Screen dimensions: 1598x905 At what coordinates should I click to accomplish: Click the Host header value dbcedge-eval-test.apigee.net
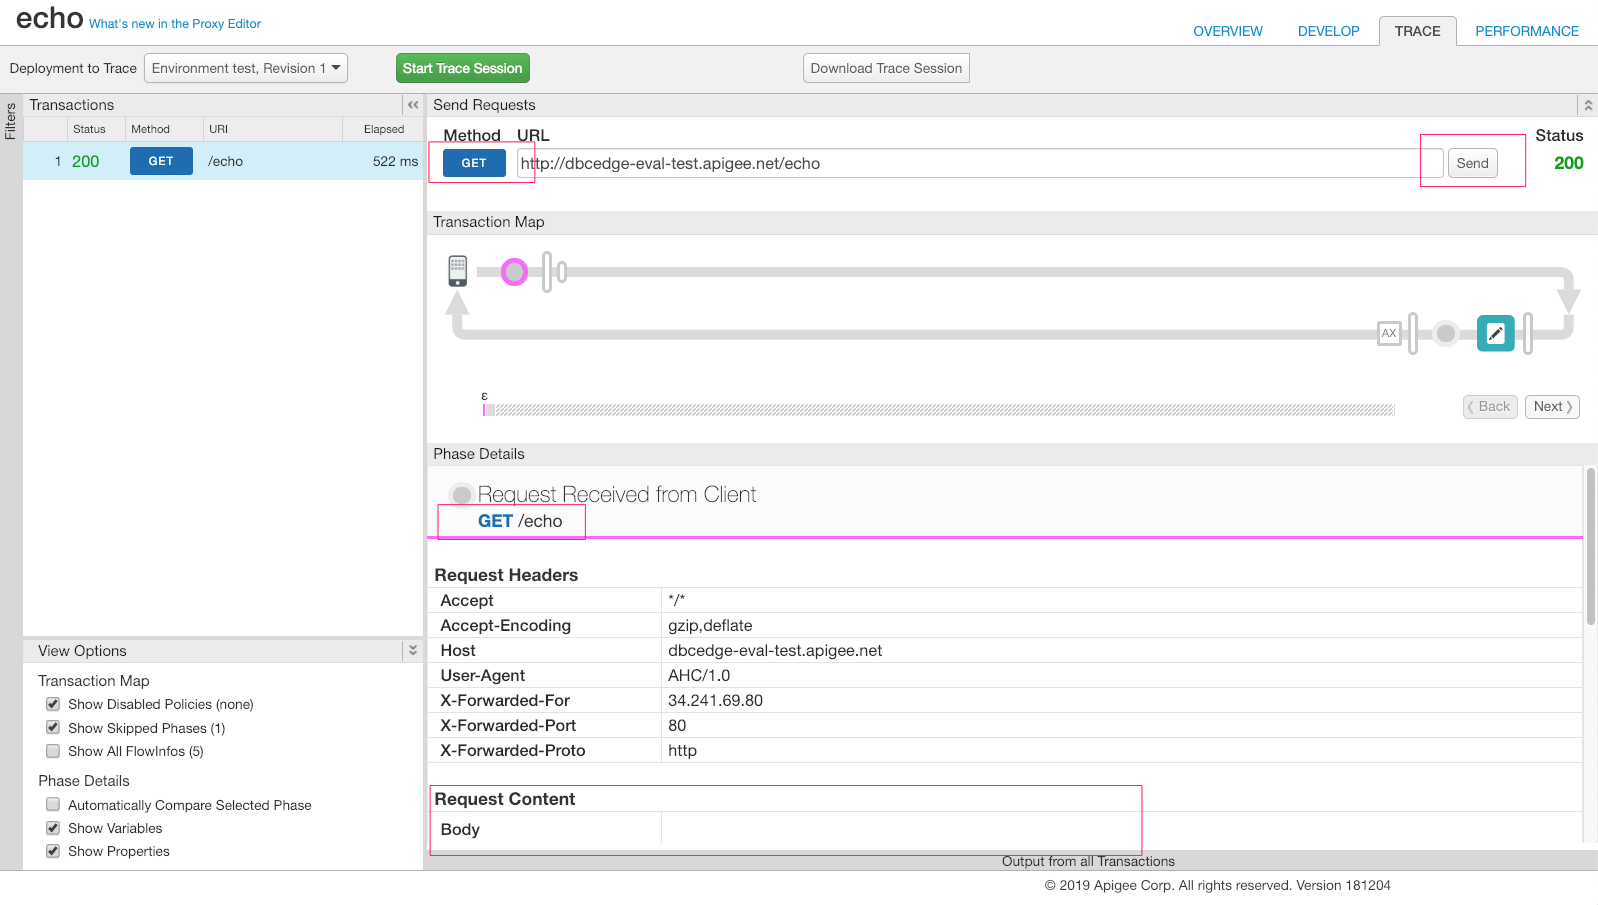click(x=775, y=650)
